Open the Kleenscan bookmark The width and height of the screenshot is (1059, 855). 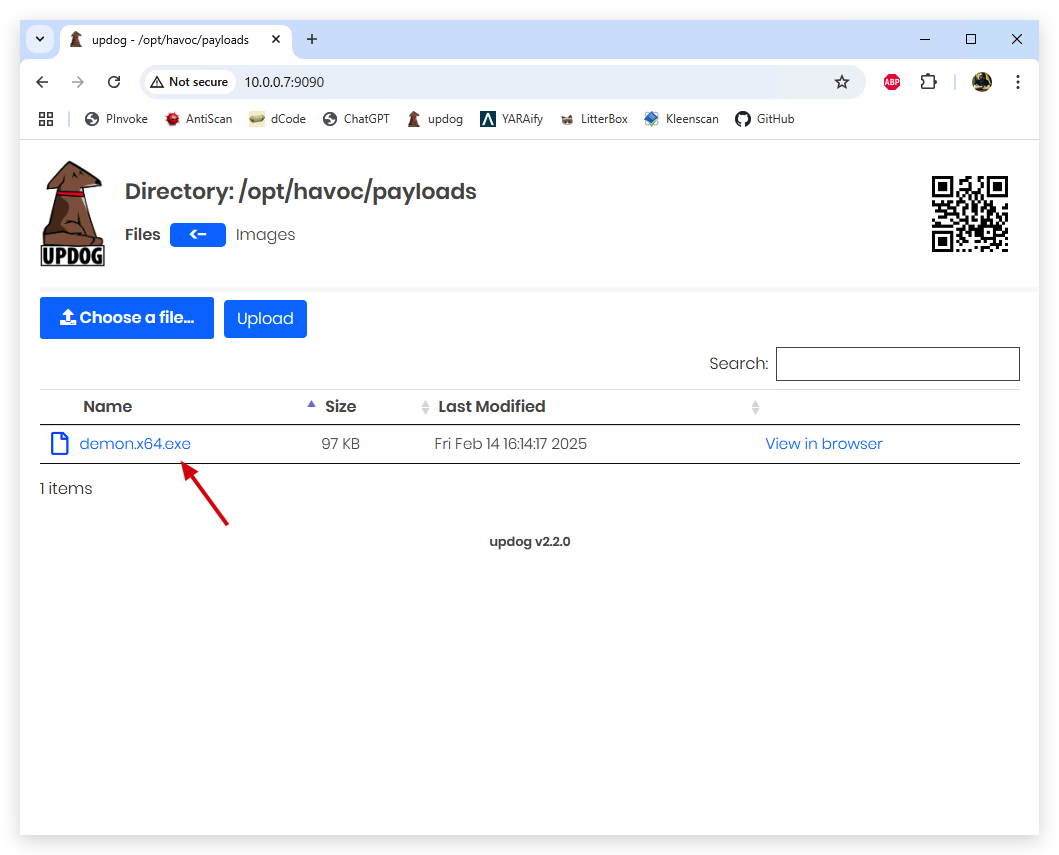click(x=681, y=119)
